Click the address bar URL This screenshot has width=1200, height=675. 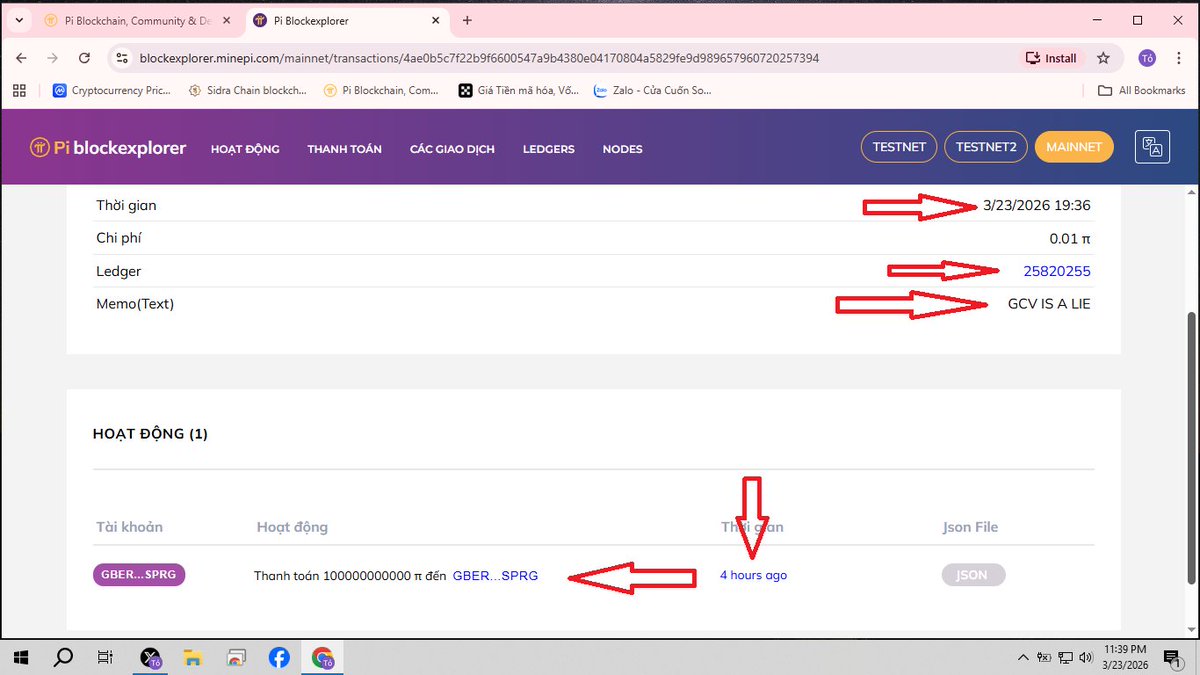pyautogui.click(x=479, y=58)
